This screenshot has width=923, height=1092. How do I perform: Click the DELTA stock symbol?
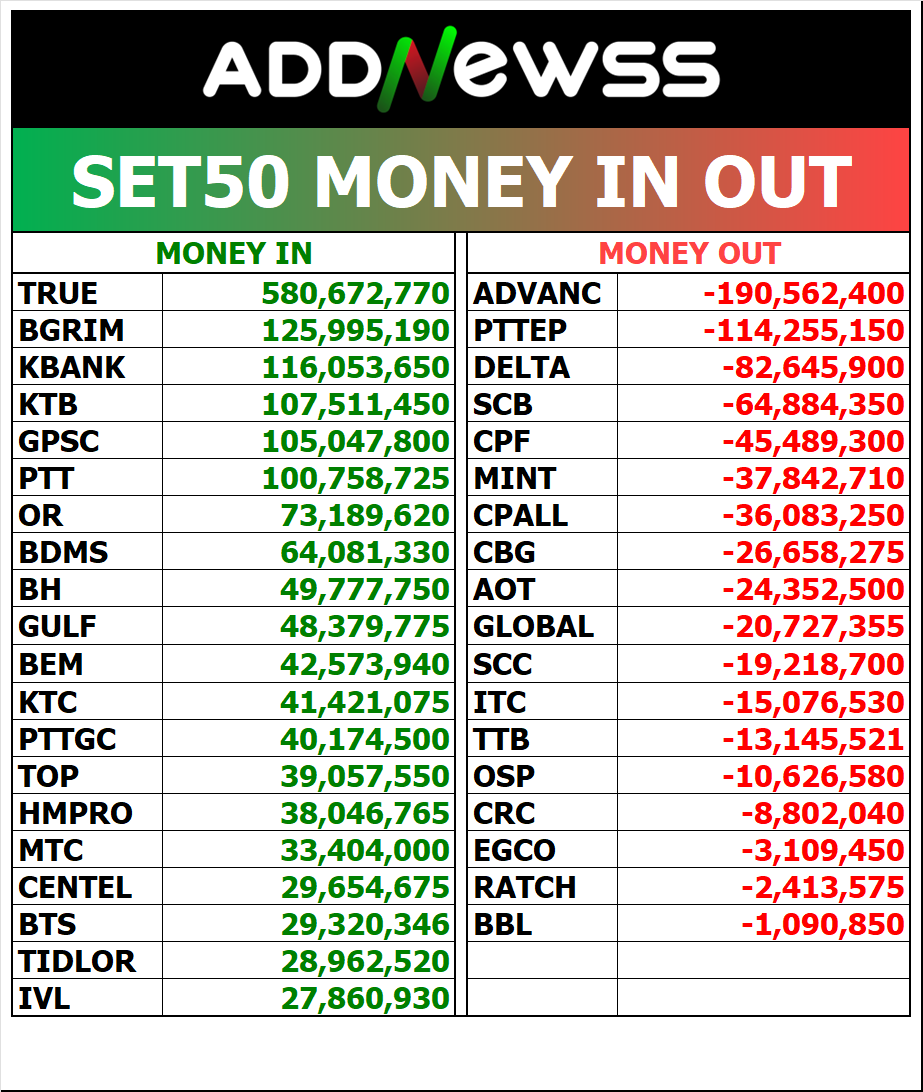coord(521,367)
